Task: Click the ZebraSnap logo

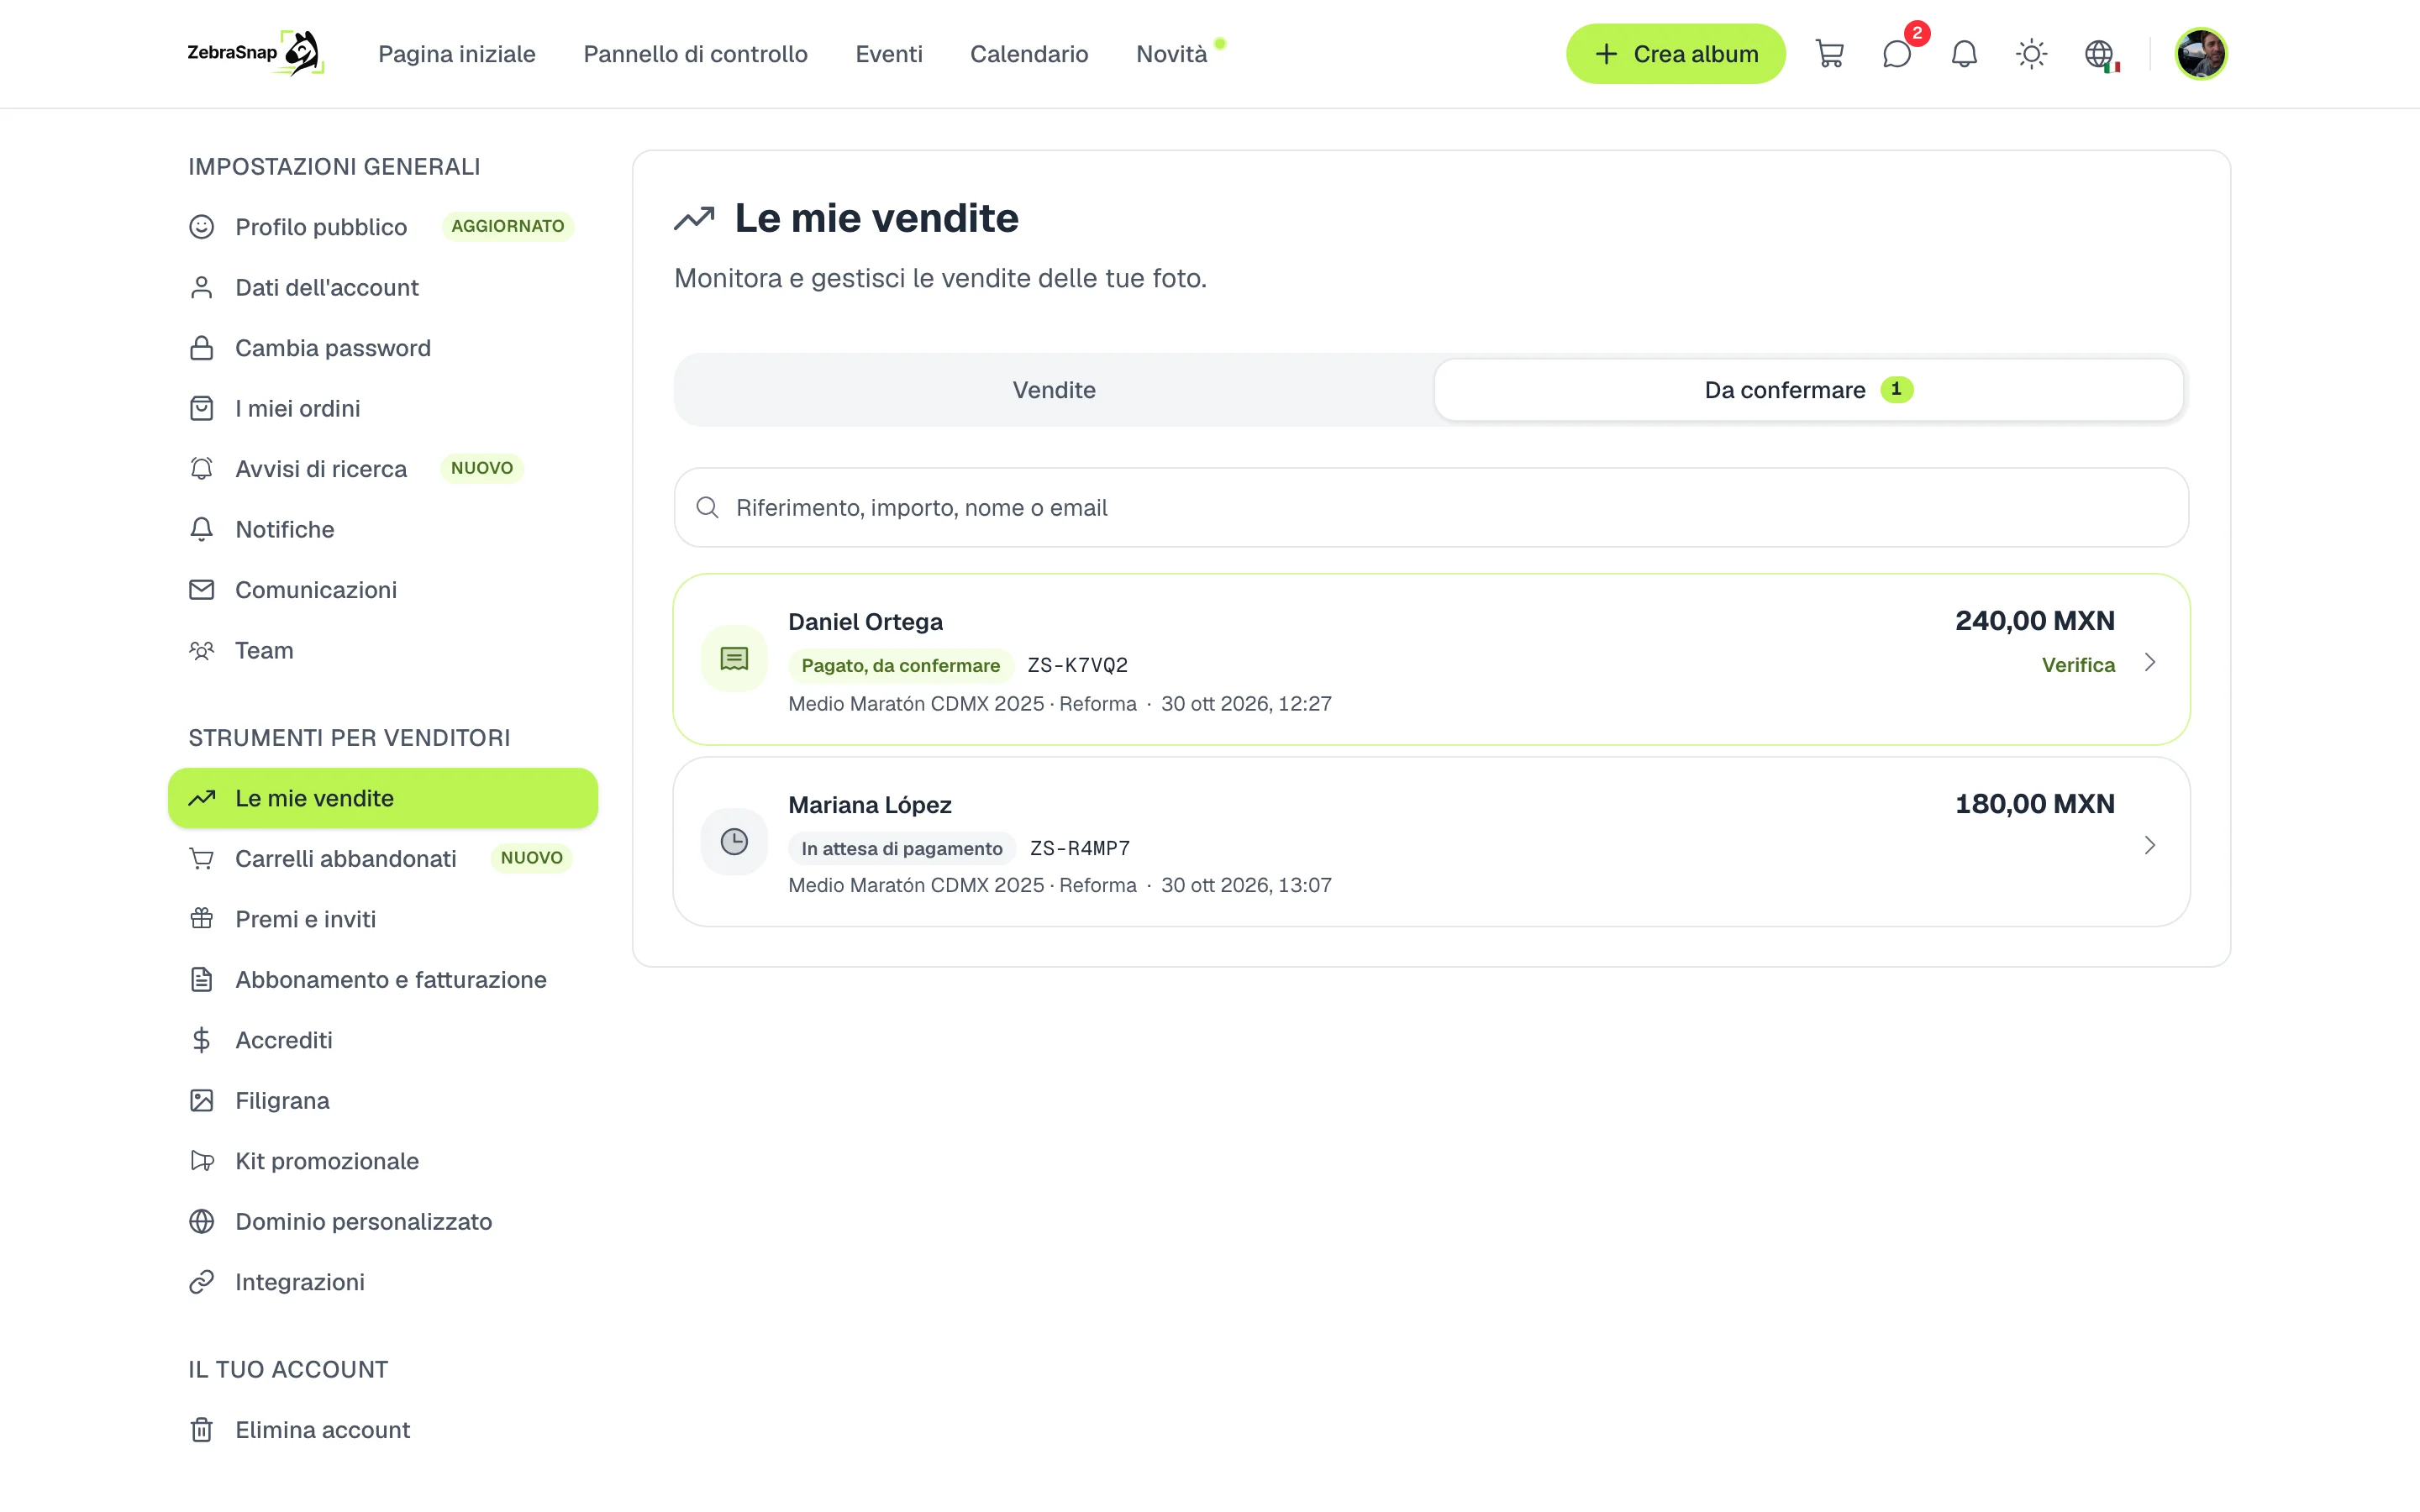Action: (255, 53)
